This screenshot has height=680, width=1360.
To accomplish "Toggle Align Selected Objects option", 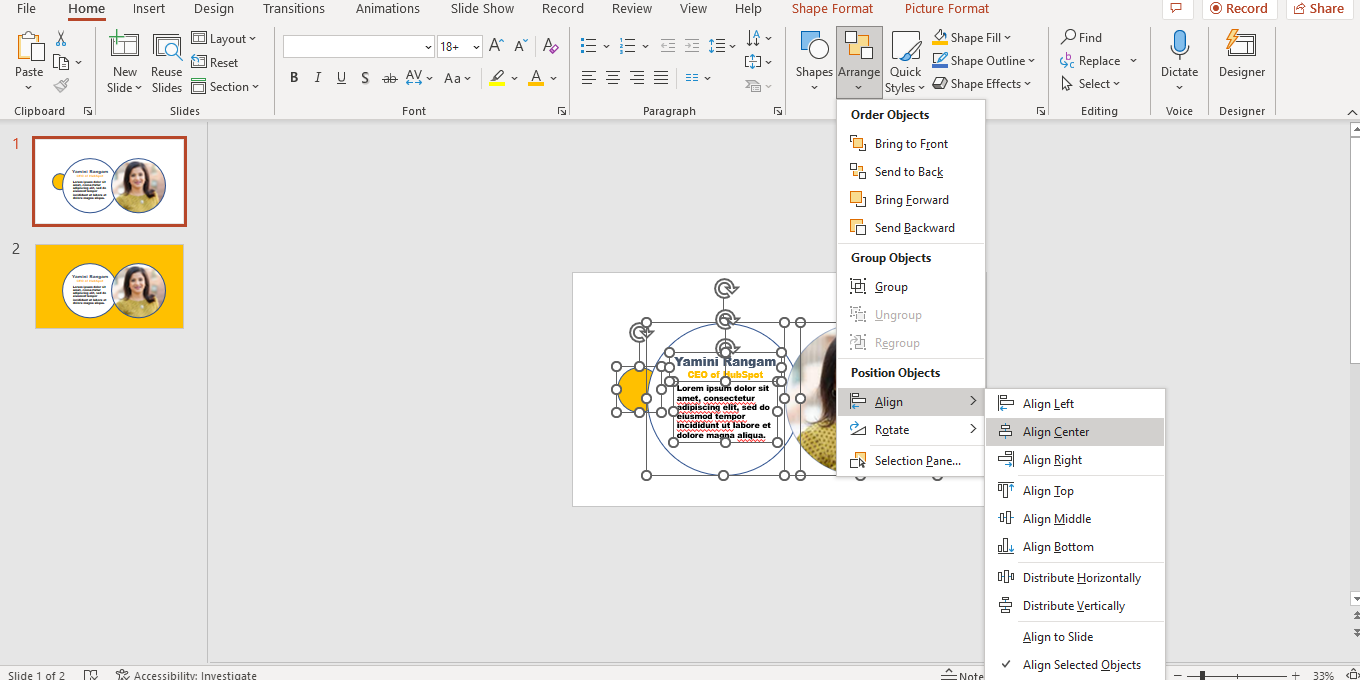I will coord(1081,664).
